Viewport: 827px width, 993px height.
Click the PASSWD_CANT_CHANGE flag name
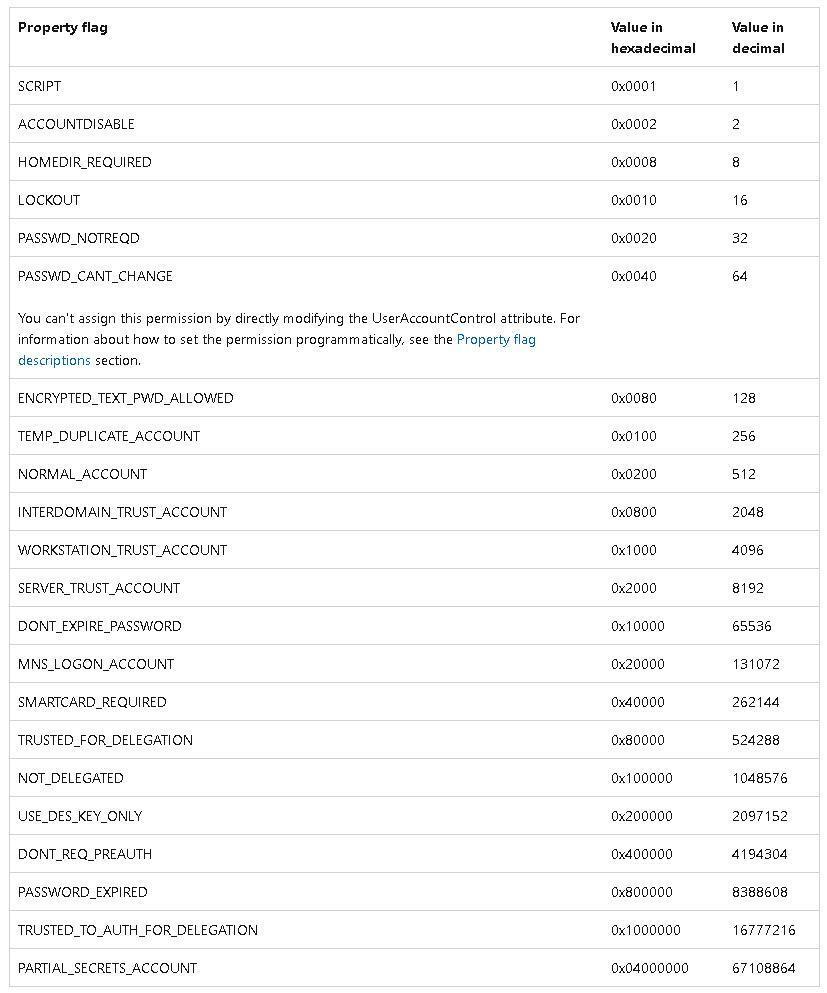click(x=95, y=276)
